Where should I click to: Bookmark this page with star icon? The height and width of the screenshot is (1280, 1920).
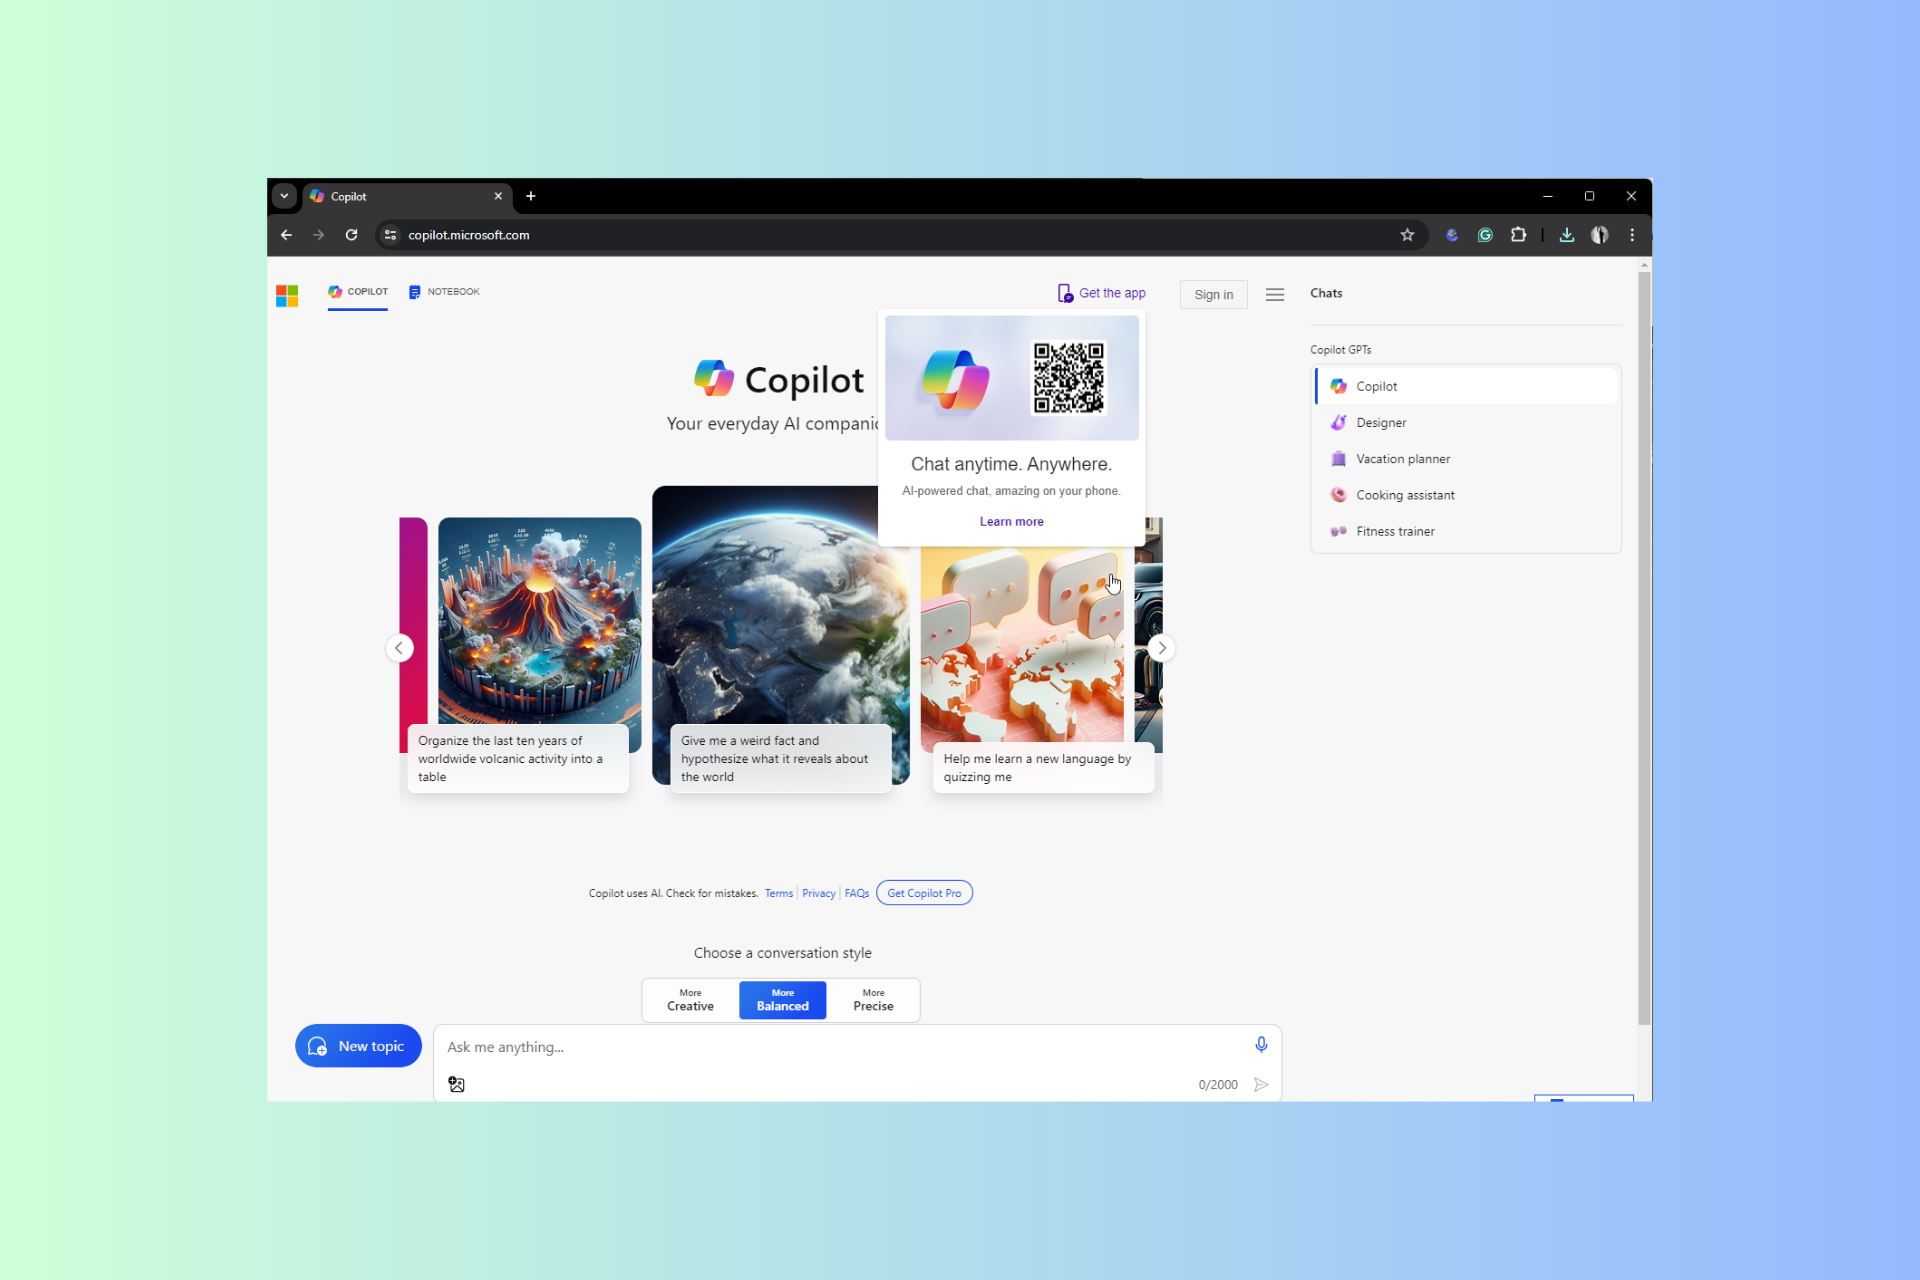pyautogui.click(x=1407, y=235)
